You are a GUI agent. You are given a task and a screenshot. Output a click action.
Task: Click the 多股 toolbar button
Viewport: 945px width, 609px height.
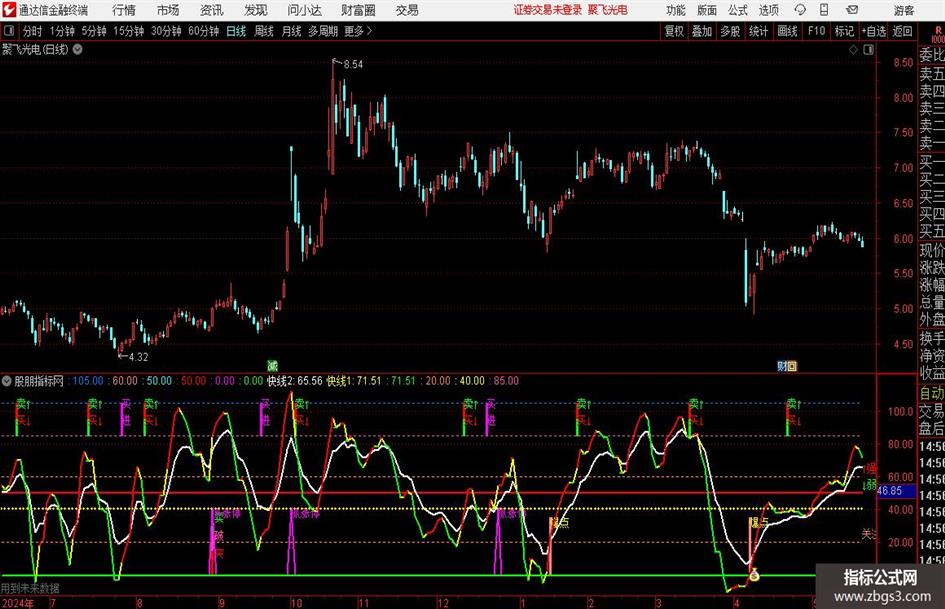point(730,31)
